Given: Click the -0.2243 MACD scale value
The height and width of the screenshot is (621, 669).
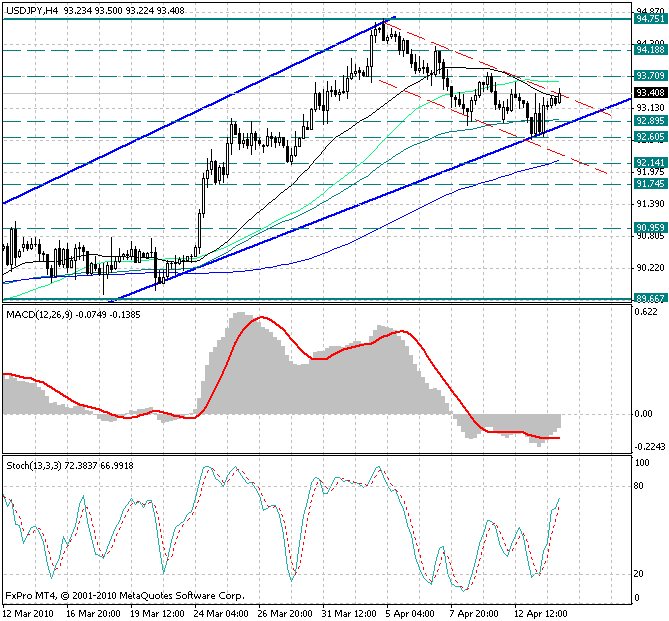Looking at the screenshot, I should [x=650, y=446].
